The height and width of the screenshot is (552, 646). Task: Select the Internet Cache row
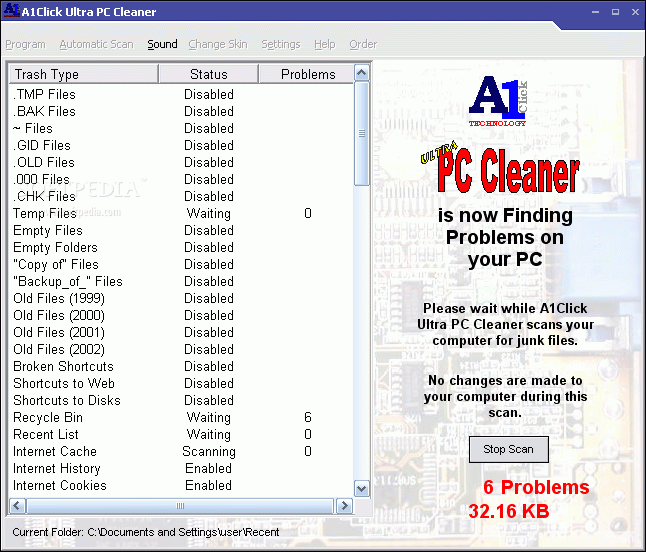[x=181, y=451]
